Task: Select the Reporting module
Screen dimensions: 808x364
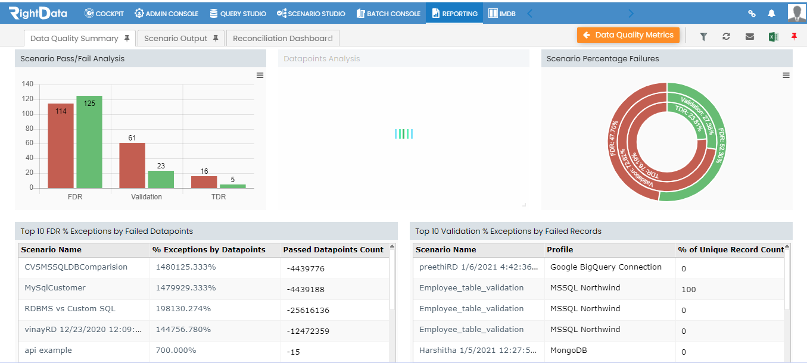Action: 454,13
